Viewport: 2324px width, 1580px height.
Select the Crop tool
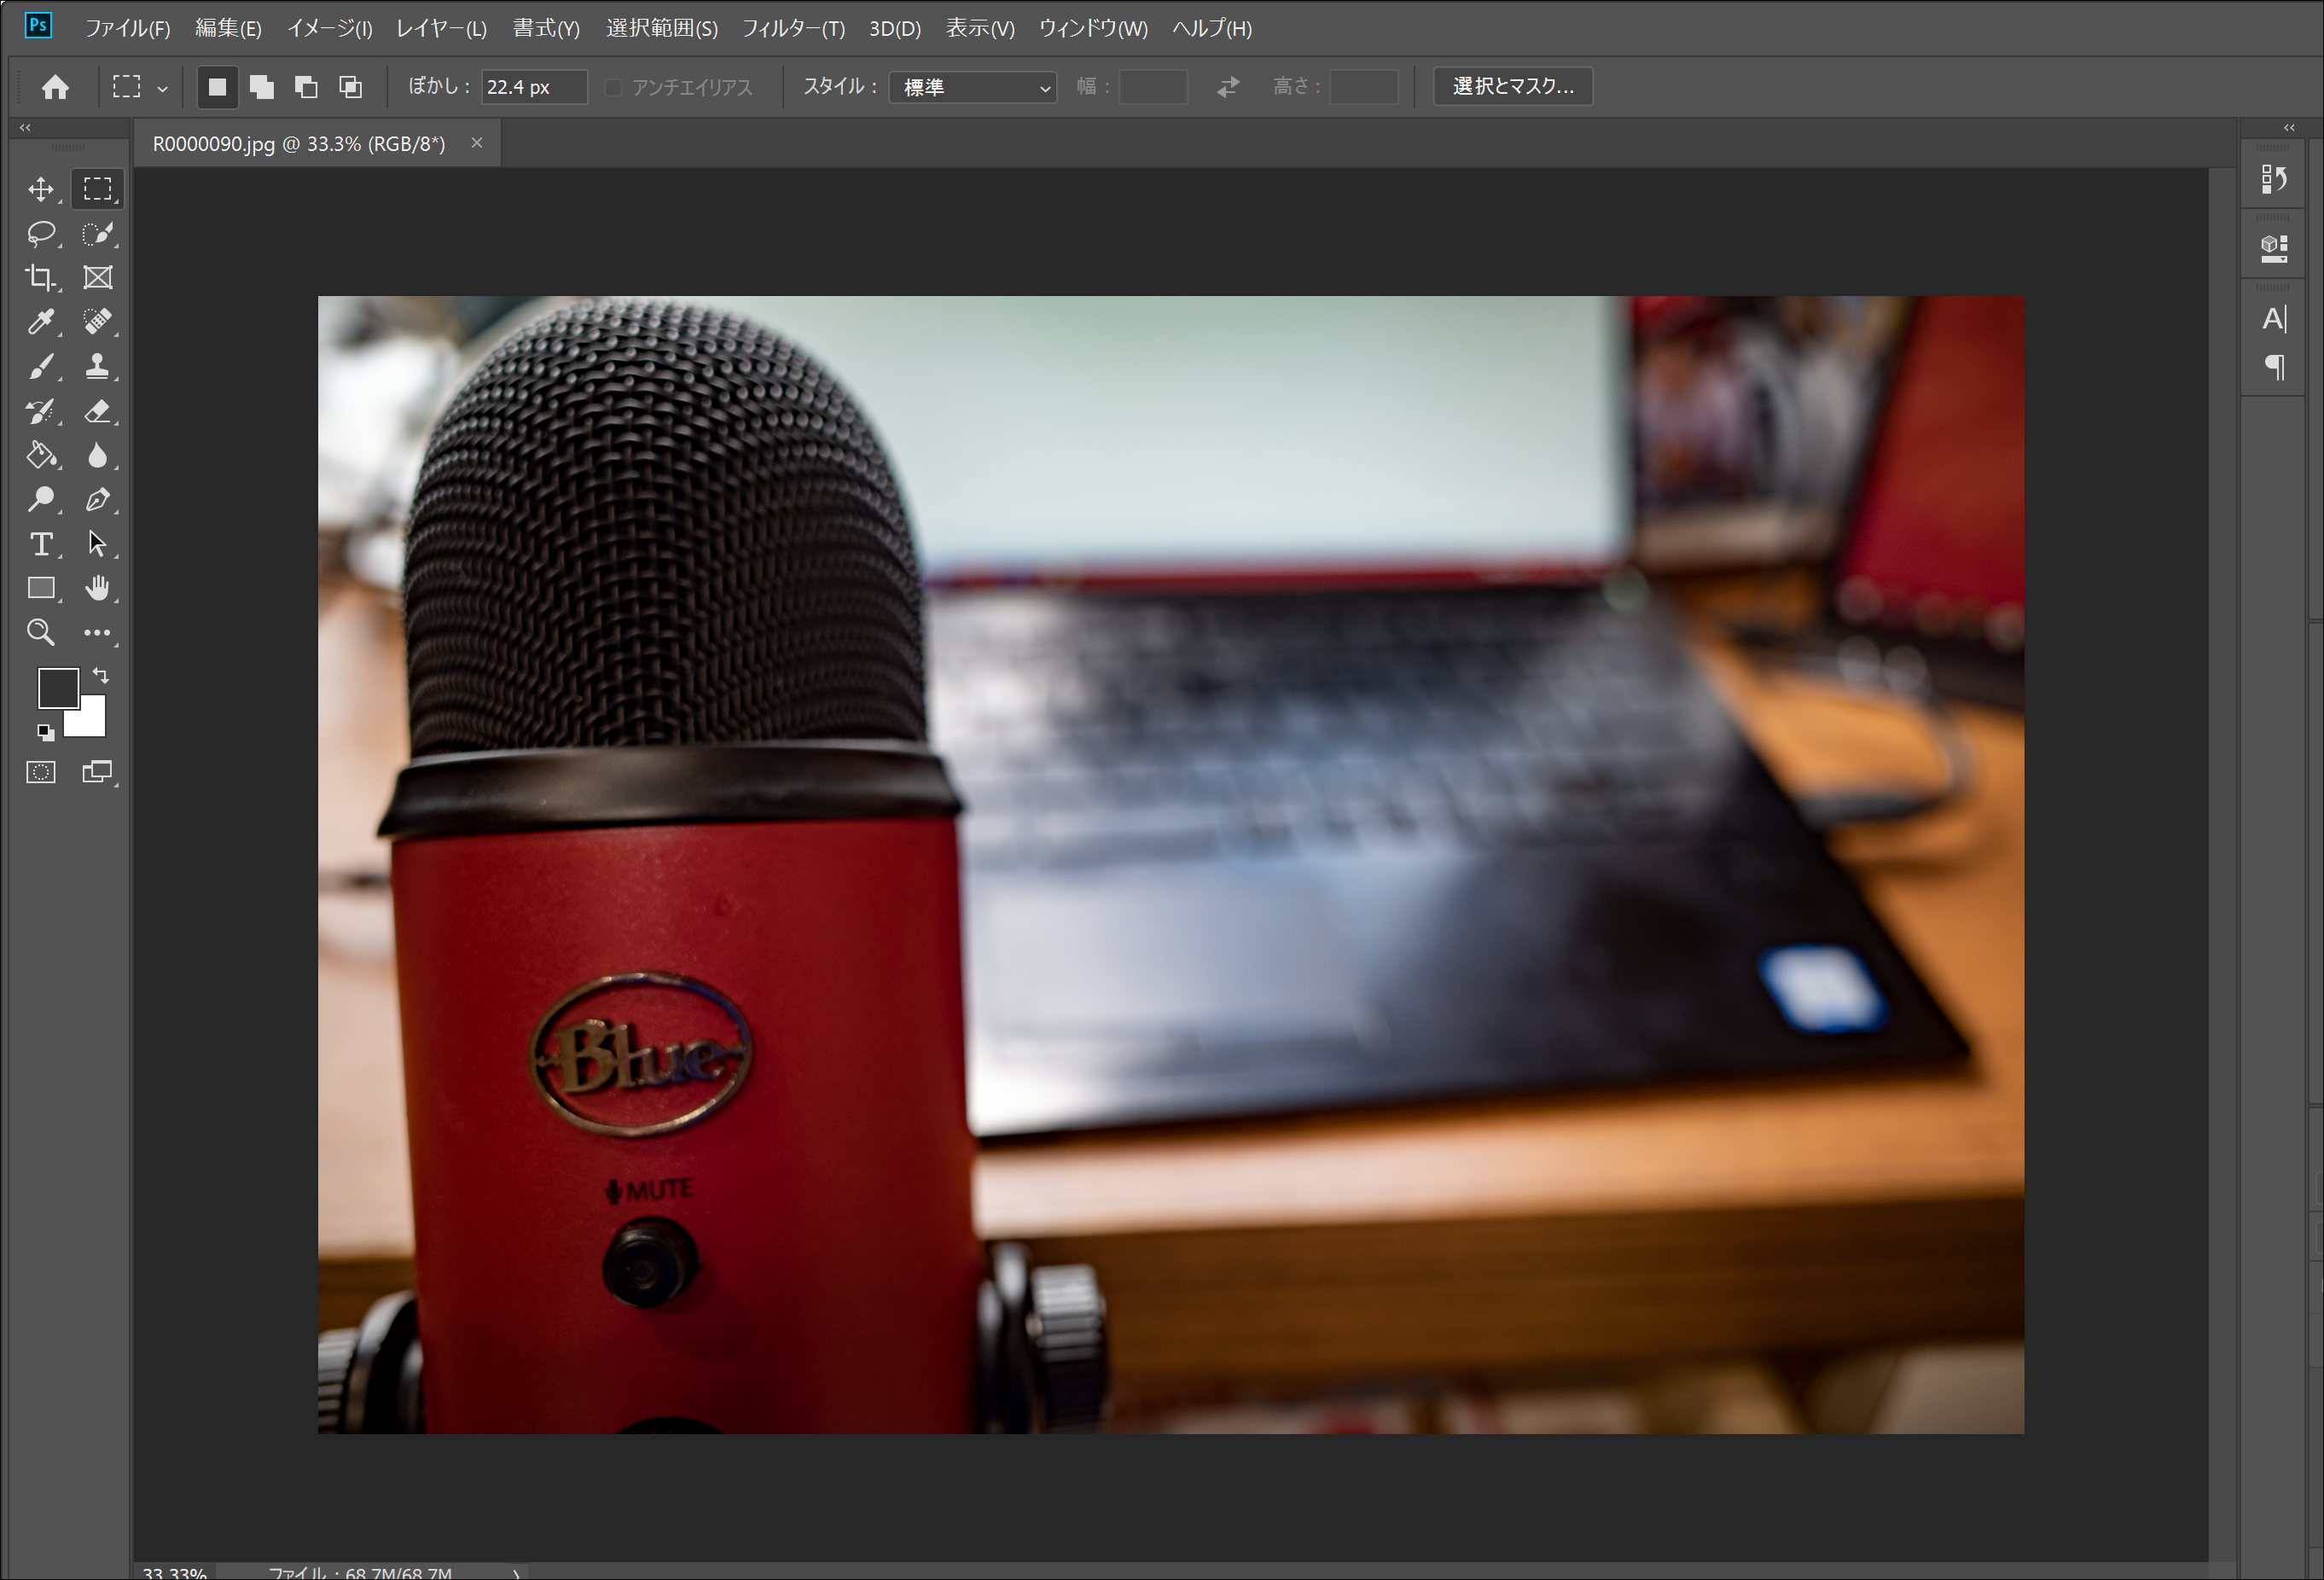tap(41, 278)
